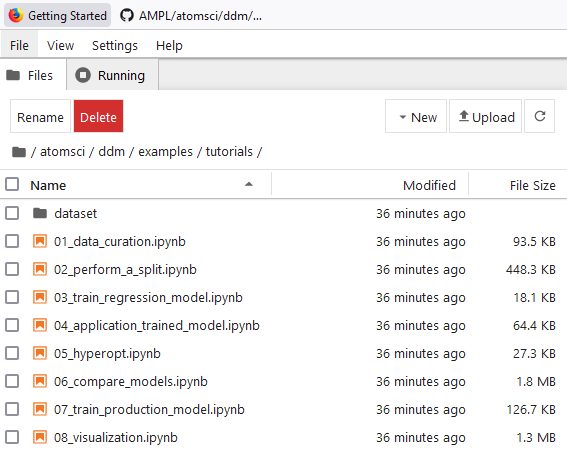Click the dataset folder icon
567x463 pixels.
pyautogui.click(x=40, y=213)
